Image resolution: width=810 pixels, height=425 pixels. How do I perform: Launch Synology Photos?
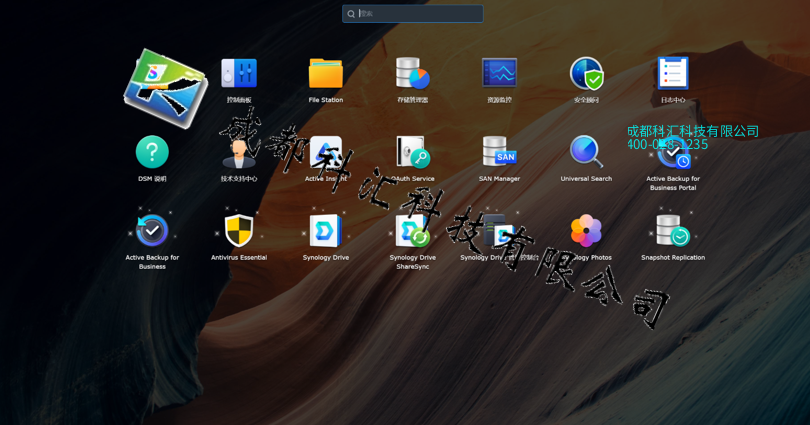click(586, 230)
